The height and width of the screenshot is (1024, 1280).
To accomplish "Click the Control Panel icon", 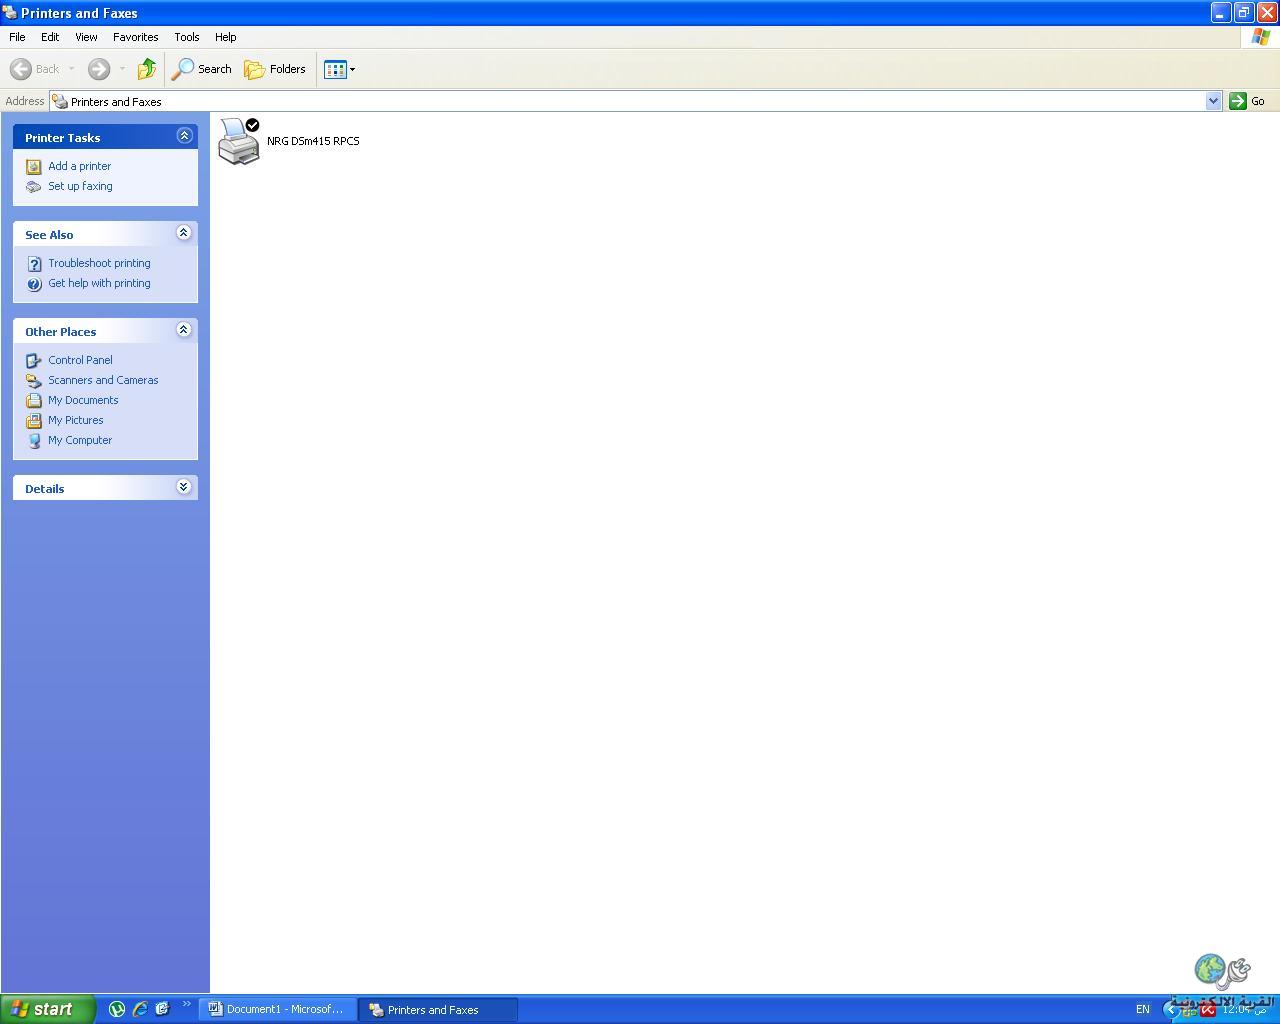I will (34, 360).
